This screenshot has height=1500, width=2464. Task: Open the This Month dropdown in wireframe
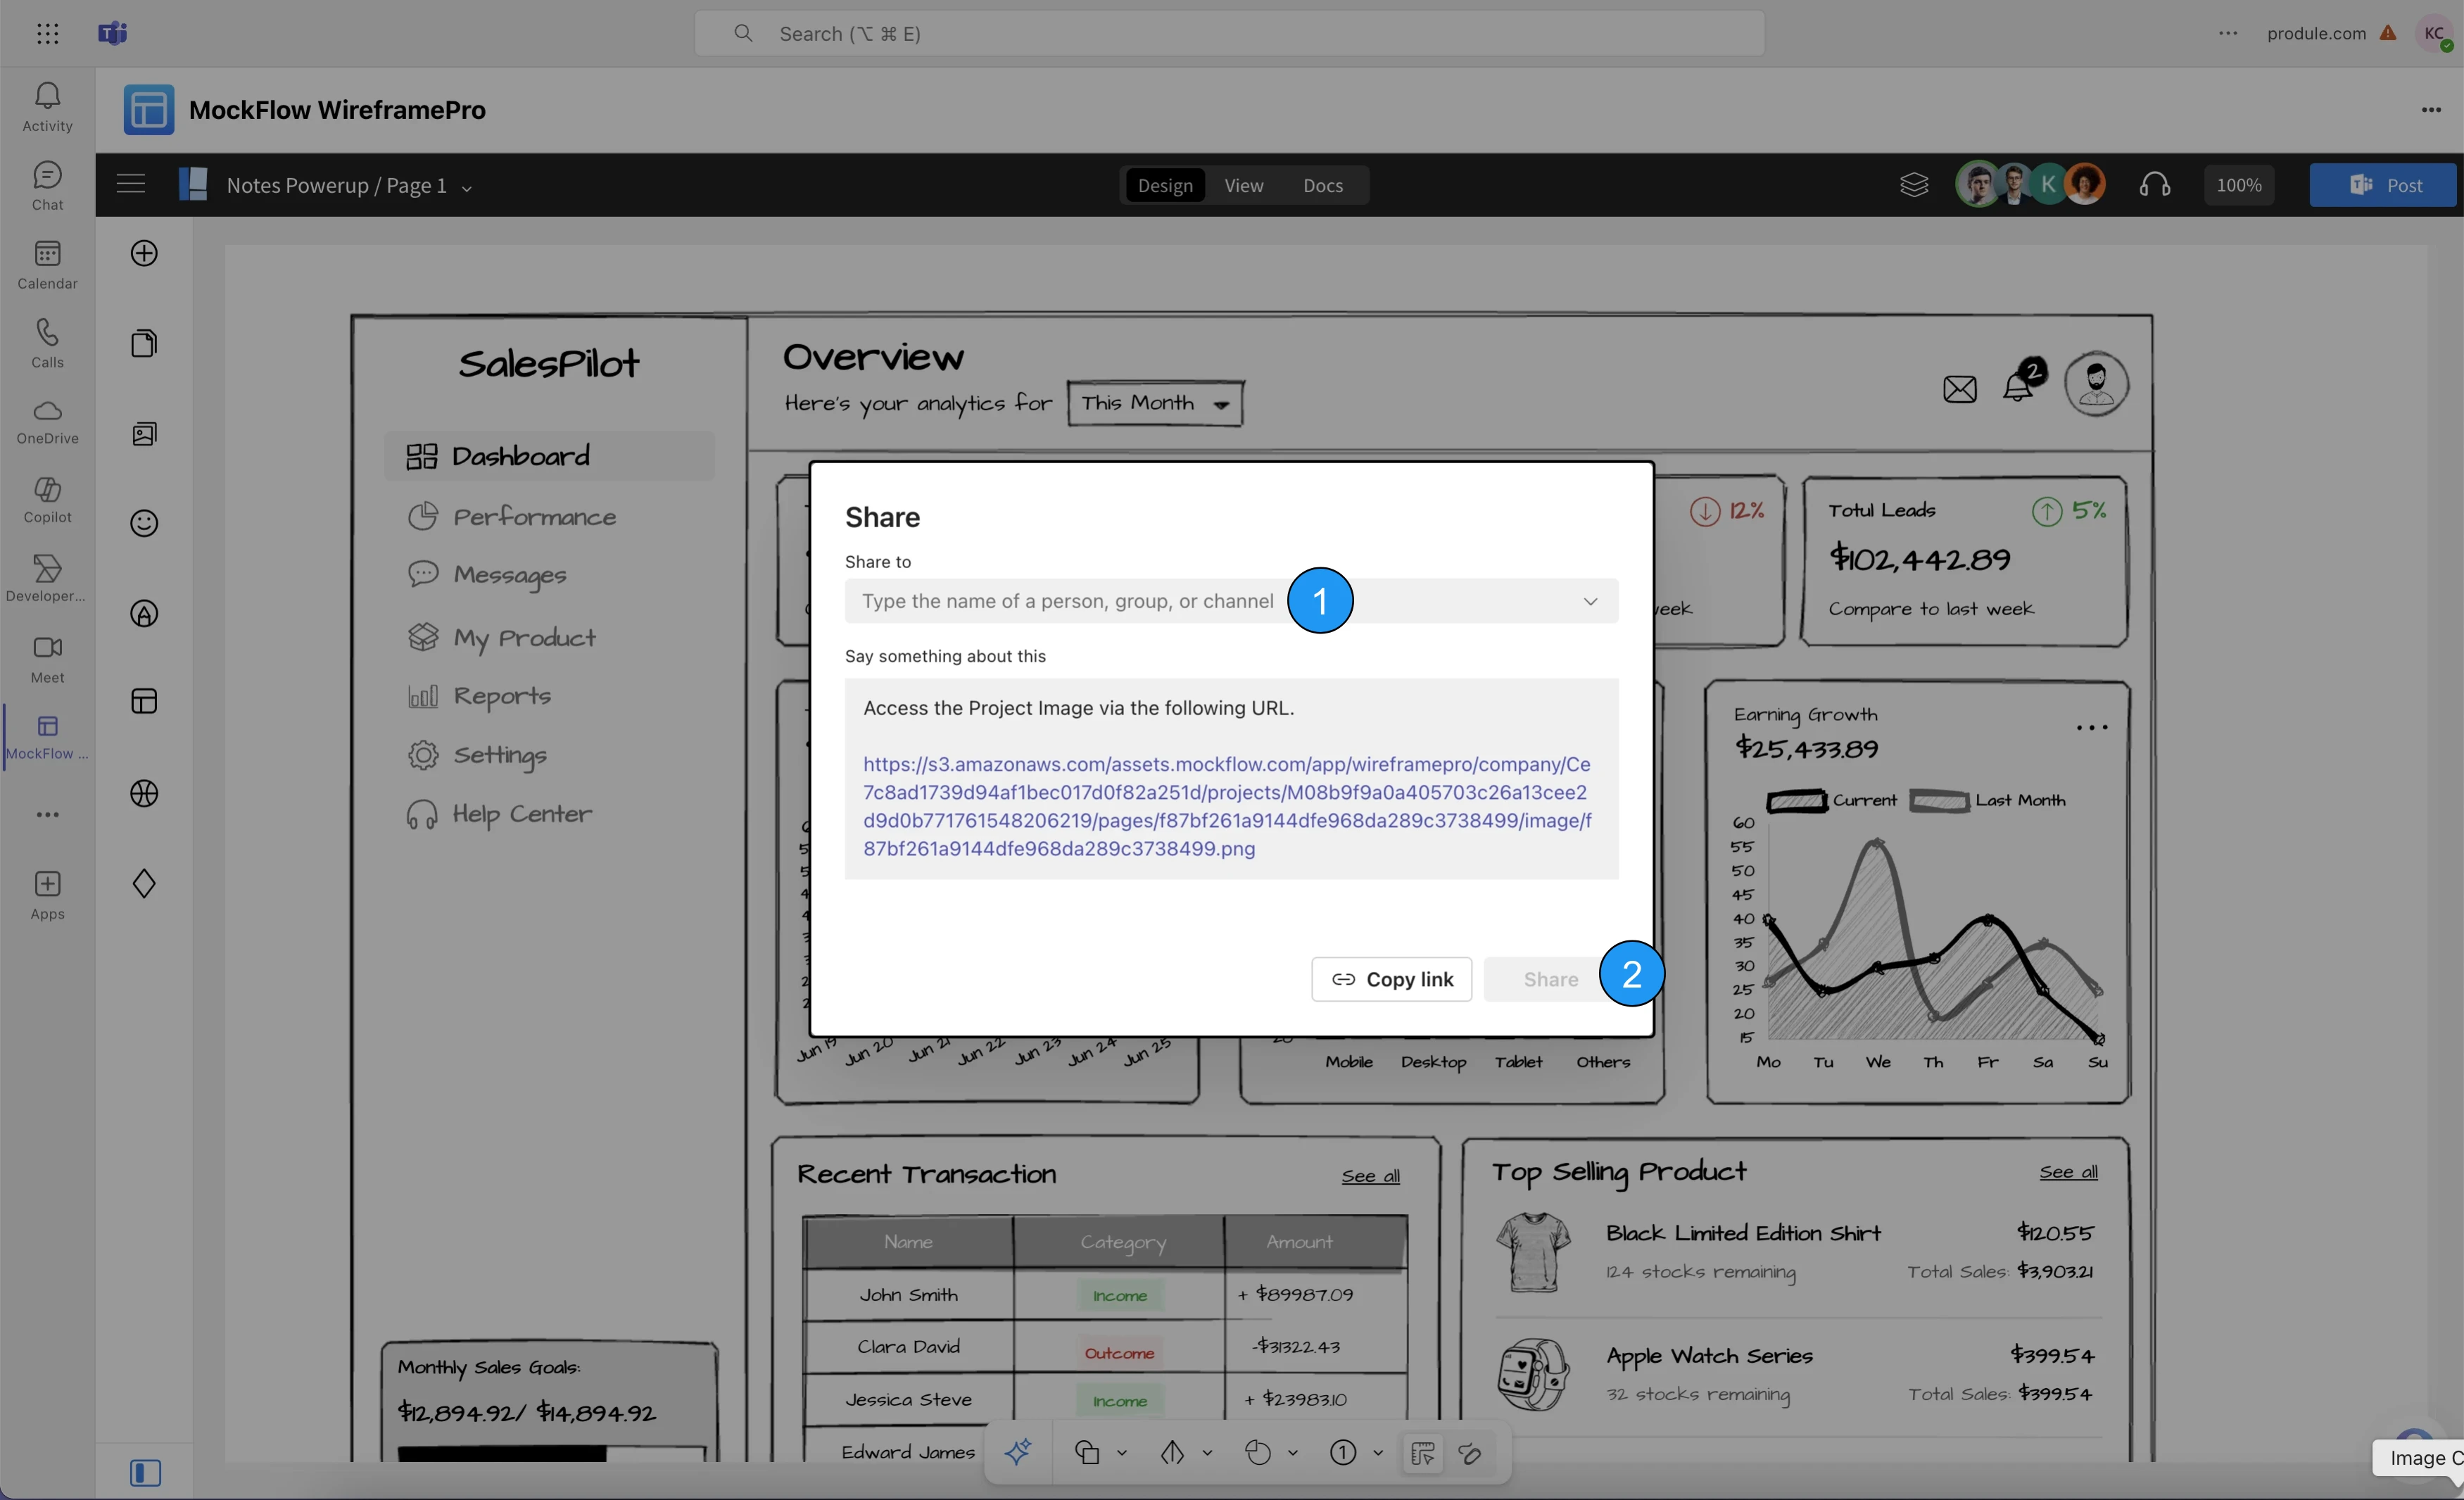tap(1155, 403)
